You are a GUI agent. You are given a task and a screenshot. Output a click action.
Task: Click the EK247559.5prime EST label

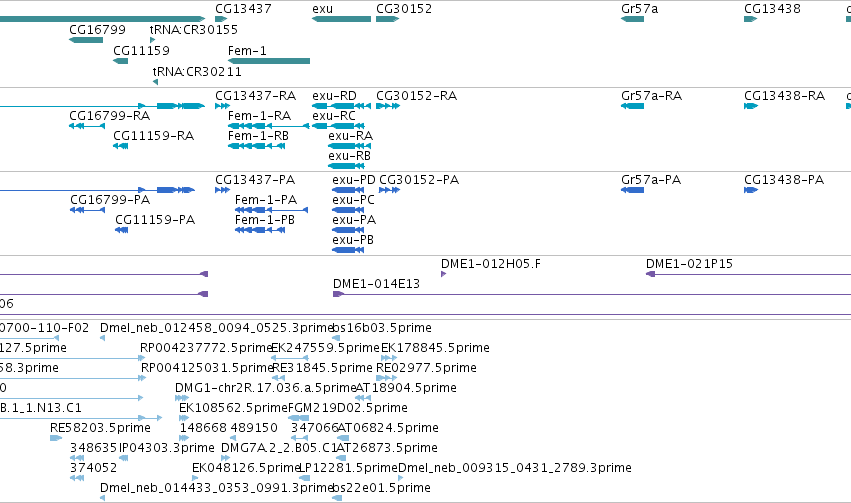(325, 348)
